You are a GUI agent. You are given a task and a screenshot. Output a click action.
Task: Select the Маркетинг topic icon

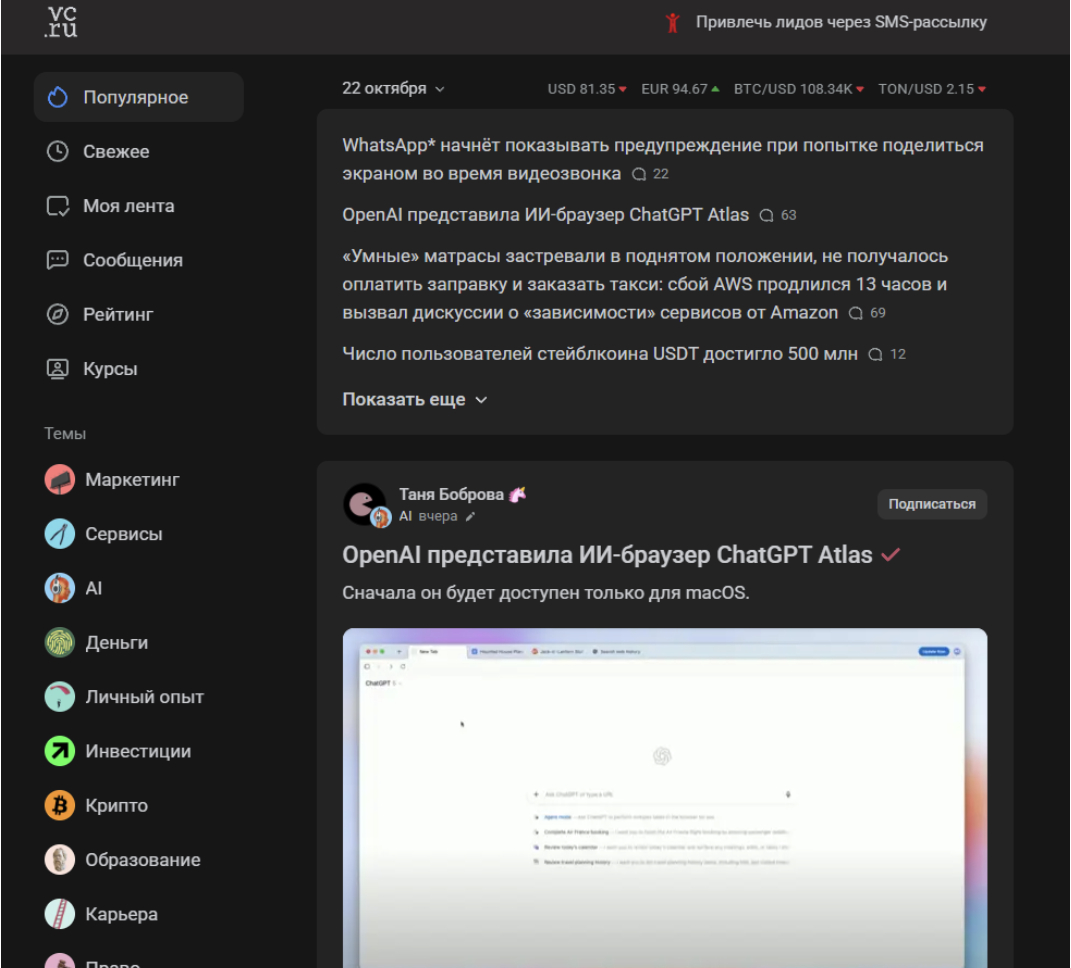tap(60, 480)
